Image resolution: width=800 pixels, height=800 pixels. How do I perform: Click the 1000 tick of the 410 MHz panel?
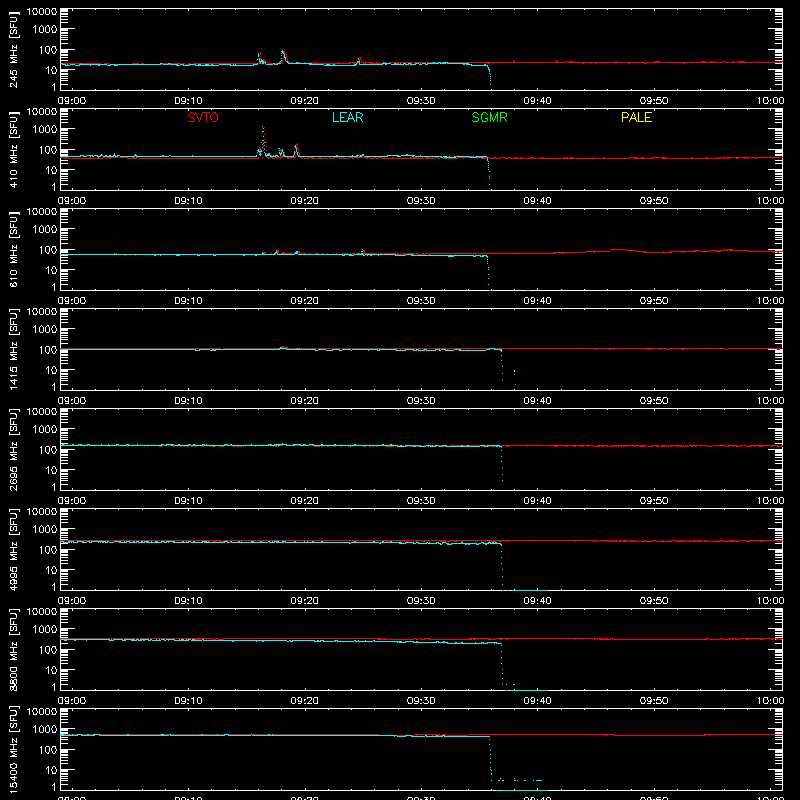45,130
